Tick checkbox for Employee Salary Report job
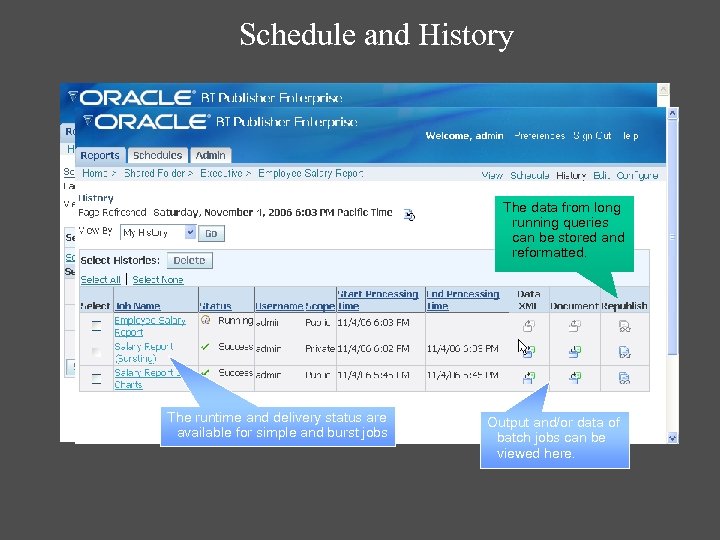The width and height of the screenshot is (720, 540). (96, 326)
